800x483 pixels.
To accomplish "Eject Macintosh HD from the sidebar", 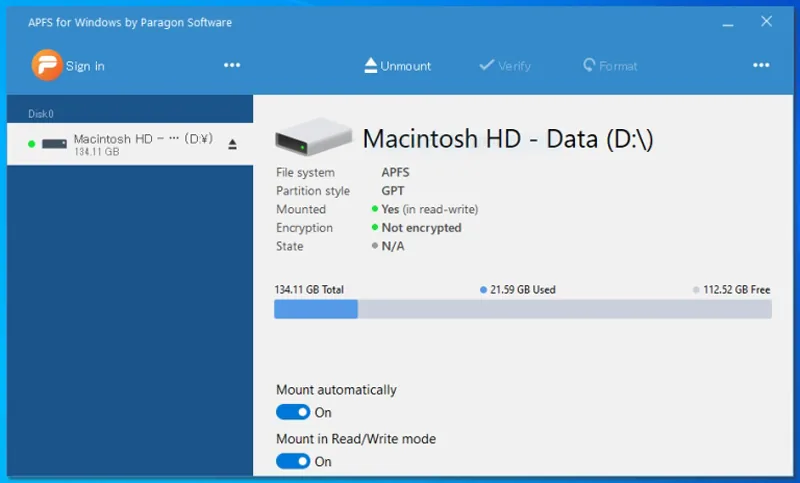I will pyautogui.click(x=232, y=144).
